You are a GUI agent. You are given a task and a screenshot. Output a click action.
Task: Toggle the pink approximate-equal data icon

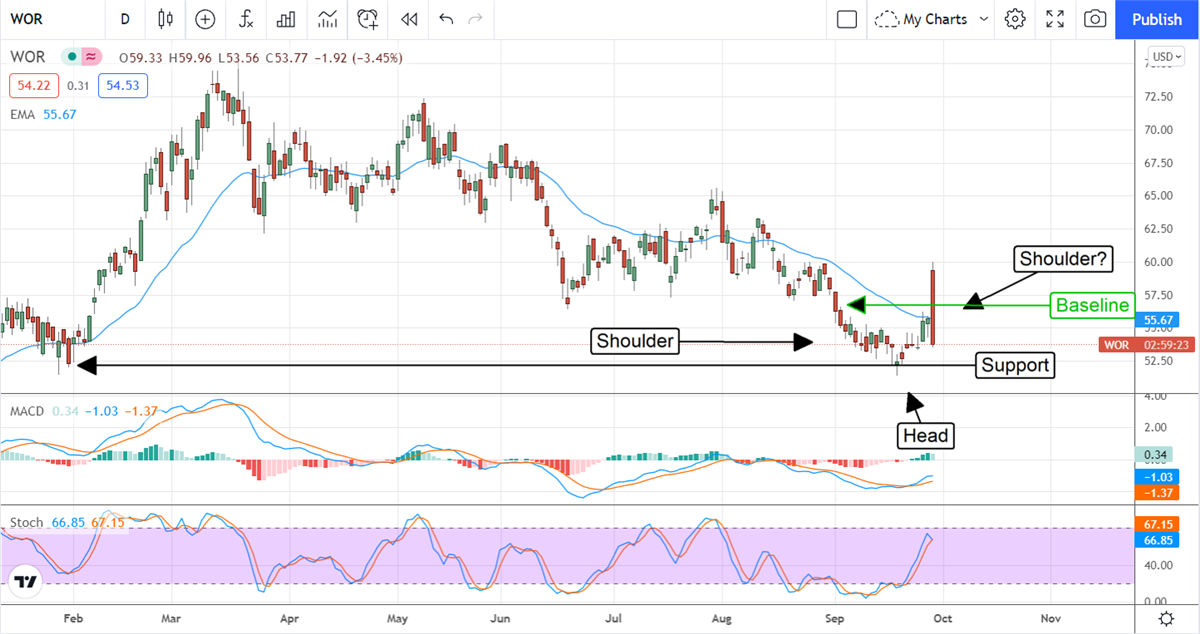[x=91, y=57]
